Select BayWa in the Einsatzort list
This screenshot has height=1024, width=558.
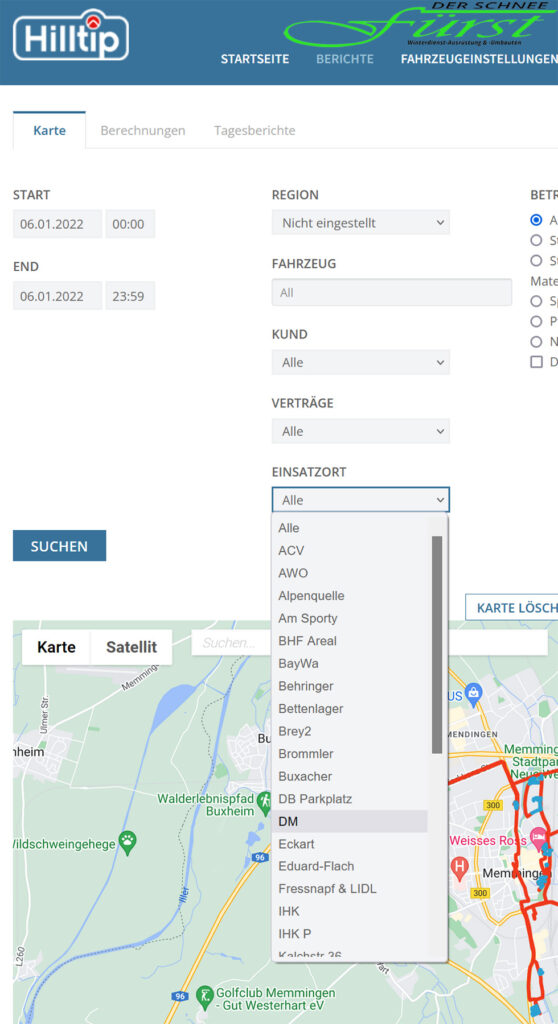[350, 664]
